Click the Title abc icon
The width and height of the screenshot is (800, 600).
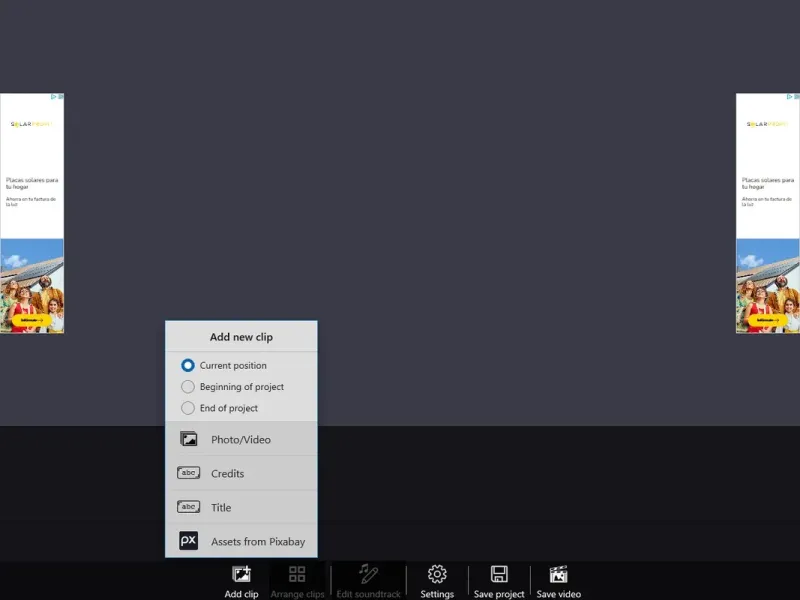[x=188, y=507]
